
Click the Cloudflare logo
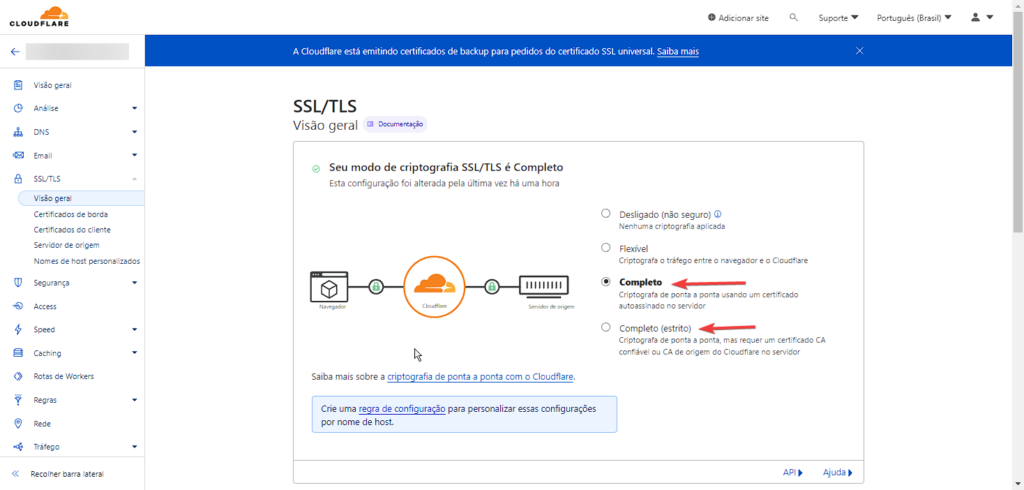click(x=39, y=17)
